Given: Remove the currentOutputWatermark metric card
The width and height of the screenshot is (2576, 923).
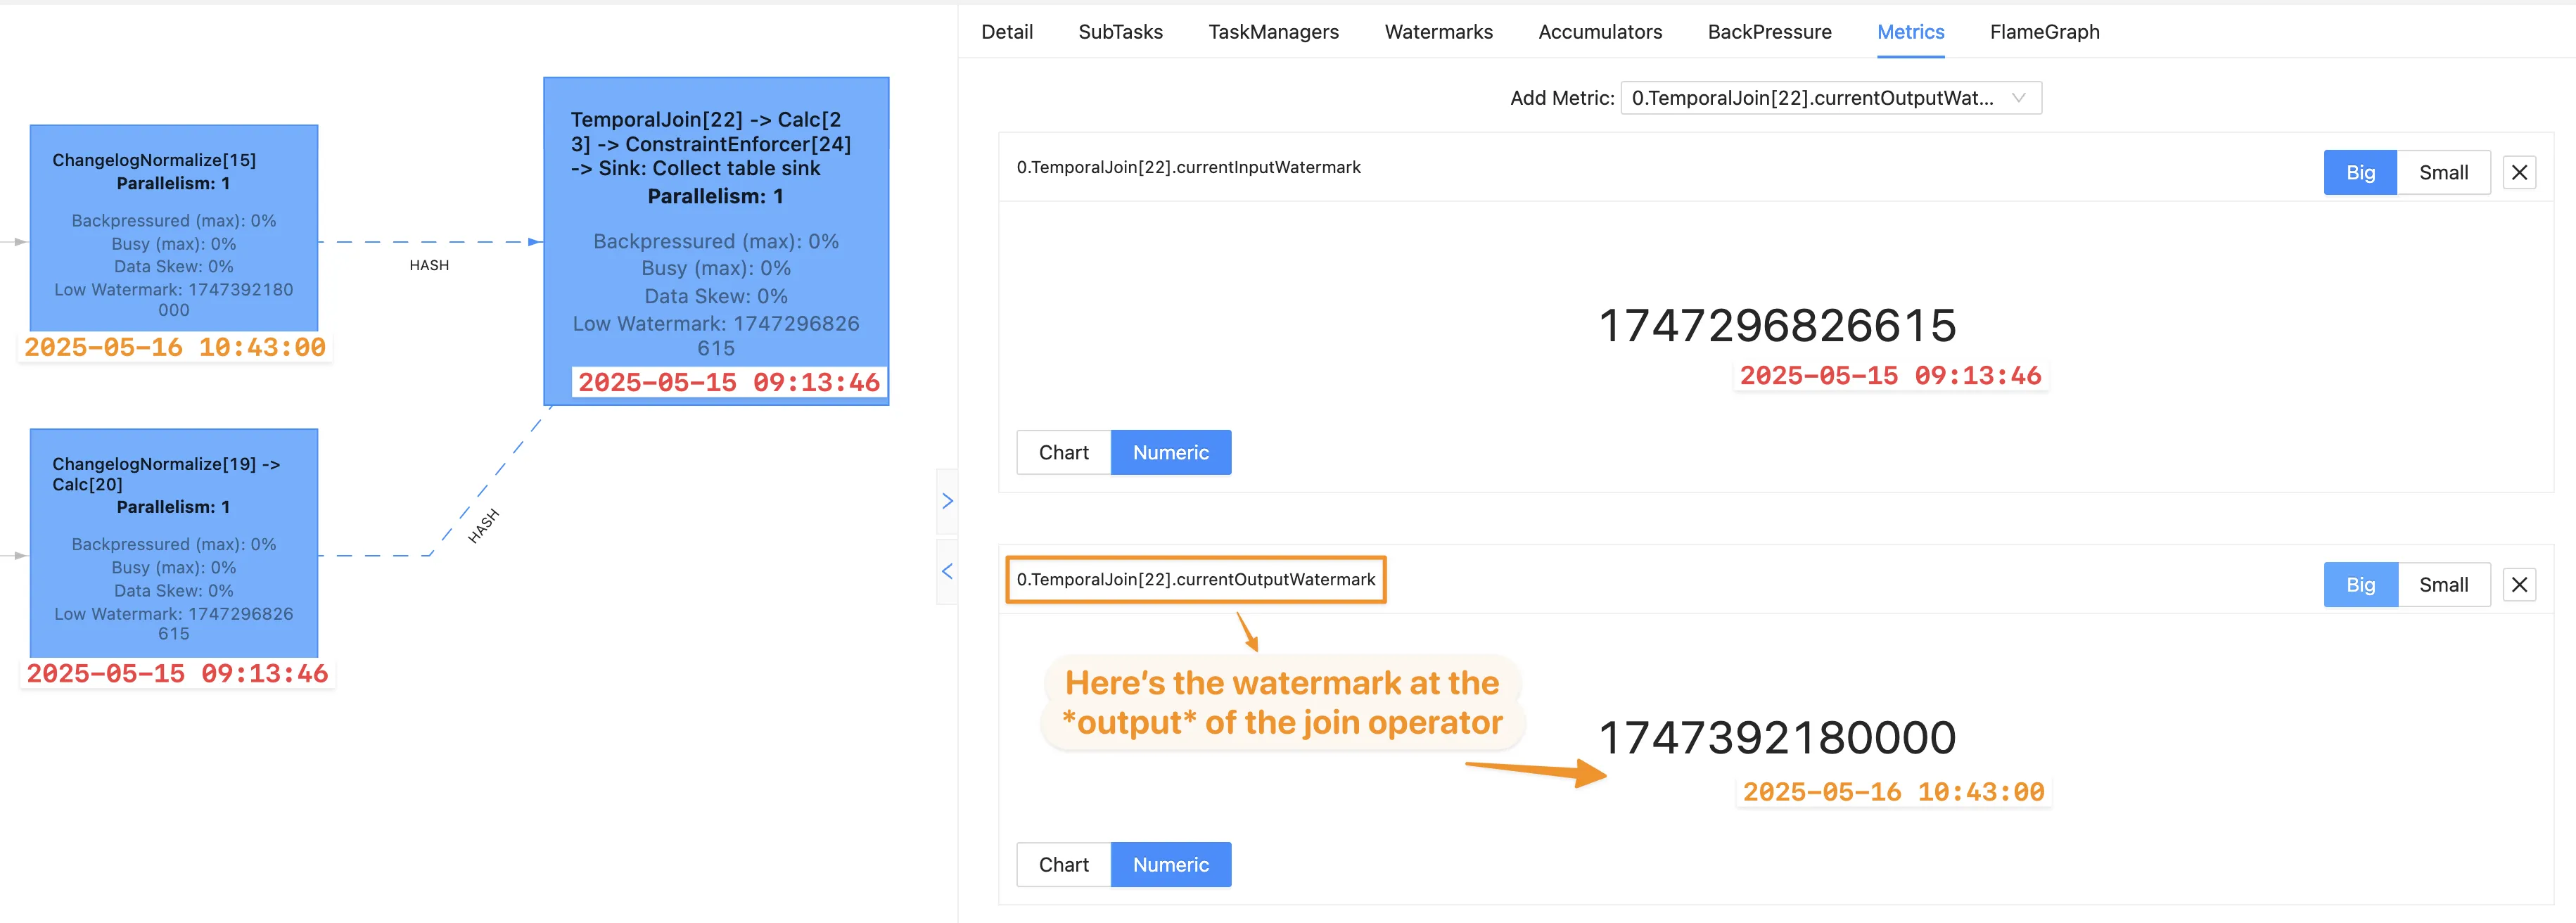Looking at the screenshot, I should (2519, 585).
